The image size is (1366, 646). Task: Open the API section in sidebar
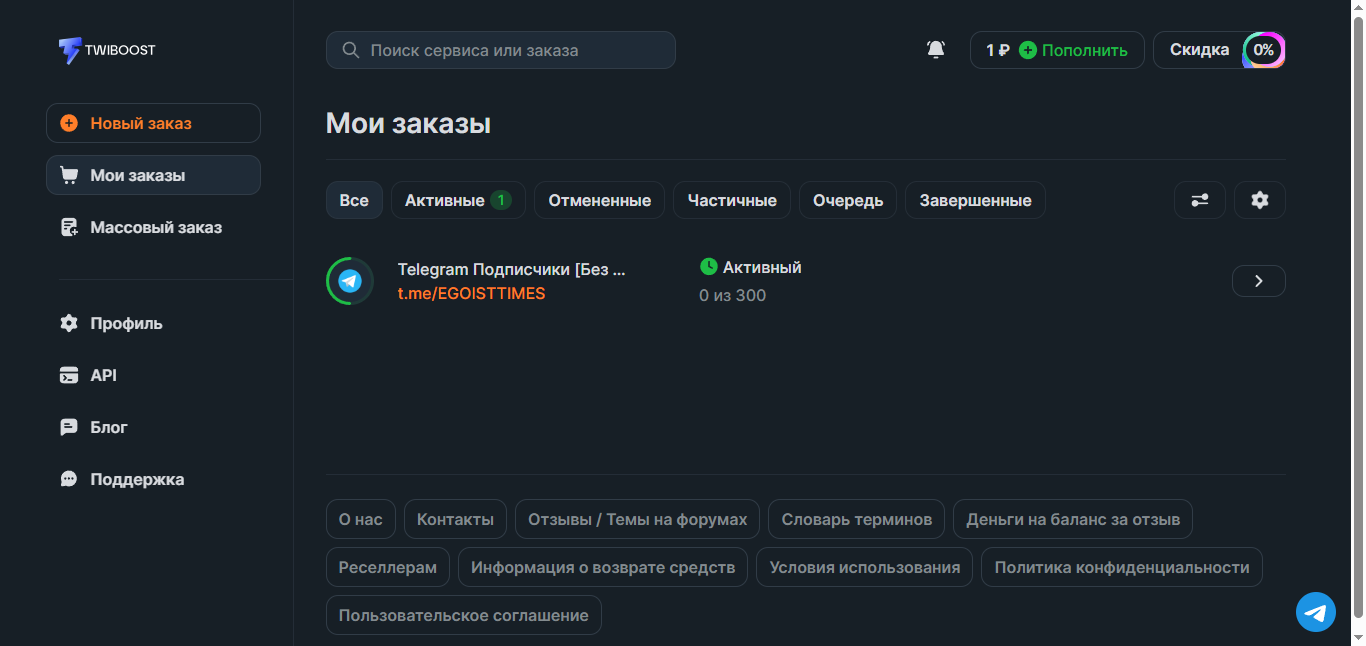click(103, 375)
